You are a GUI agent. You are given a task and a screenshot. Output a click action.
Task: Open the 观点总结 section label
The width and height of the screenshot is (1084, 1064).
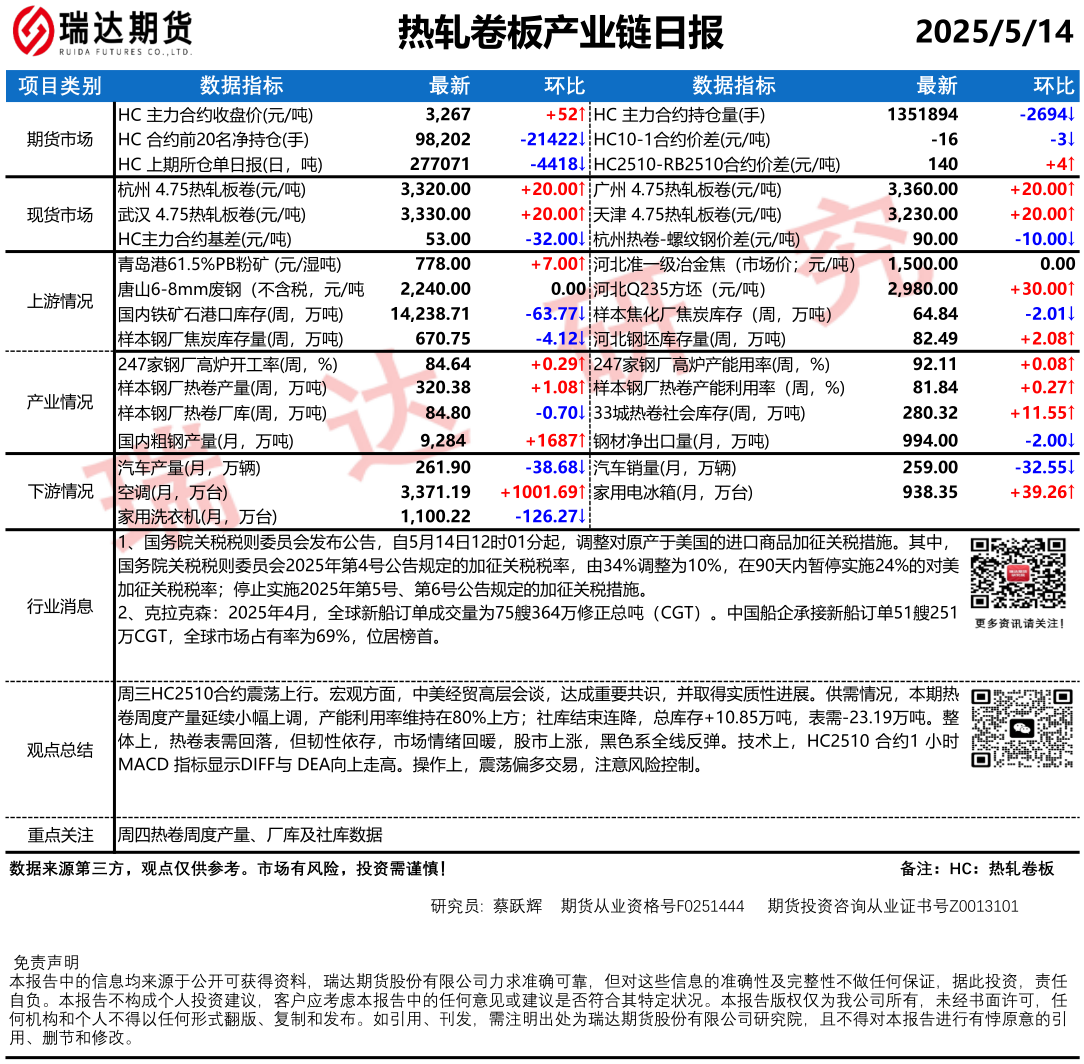(60, 751)
